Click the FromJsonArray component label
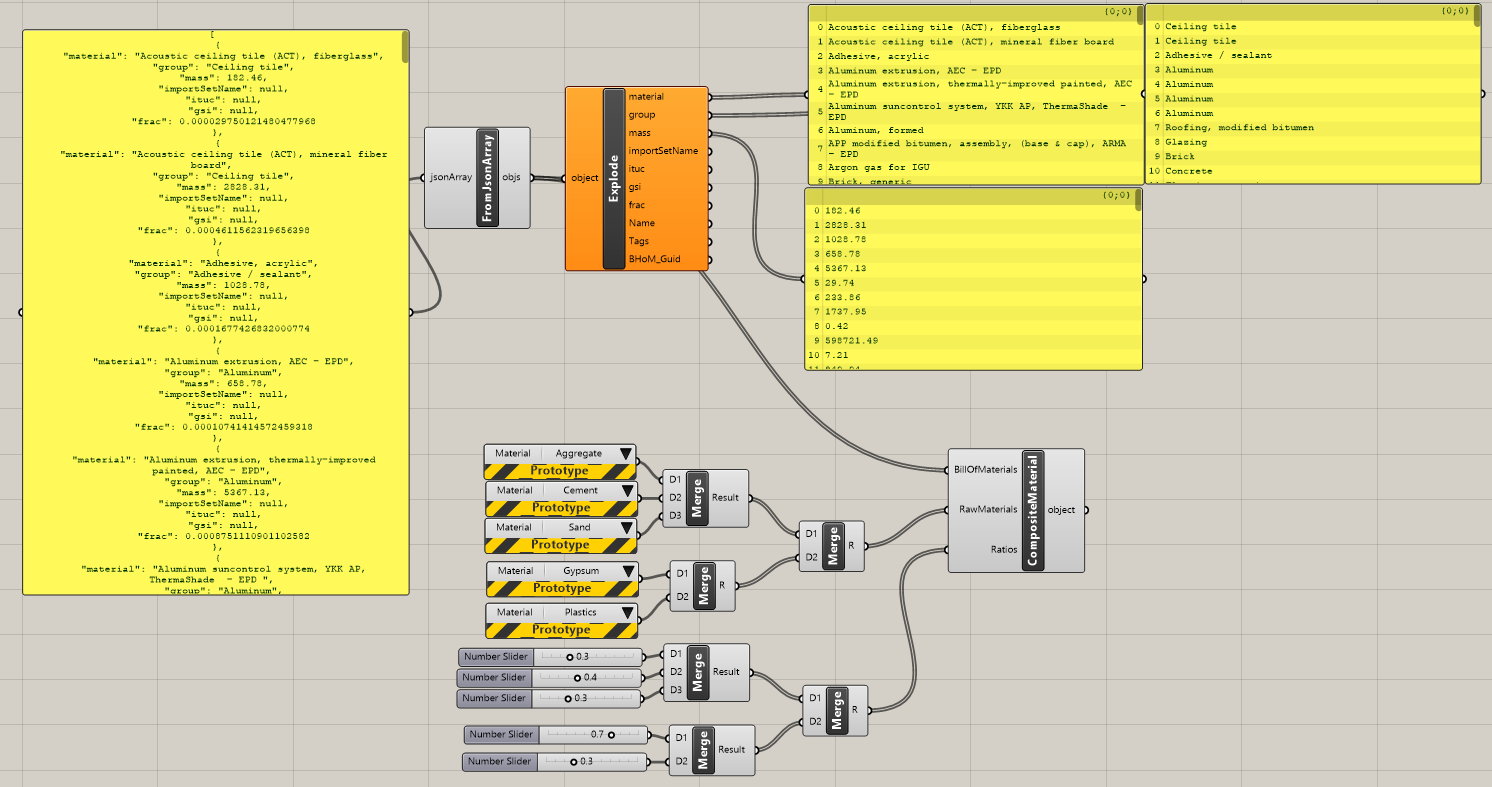The image size is (1492, 787). [488, 178]
